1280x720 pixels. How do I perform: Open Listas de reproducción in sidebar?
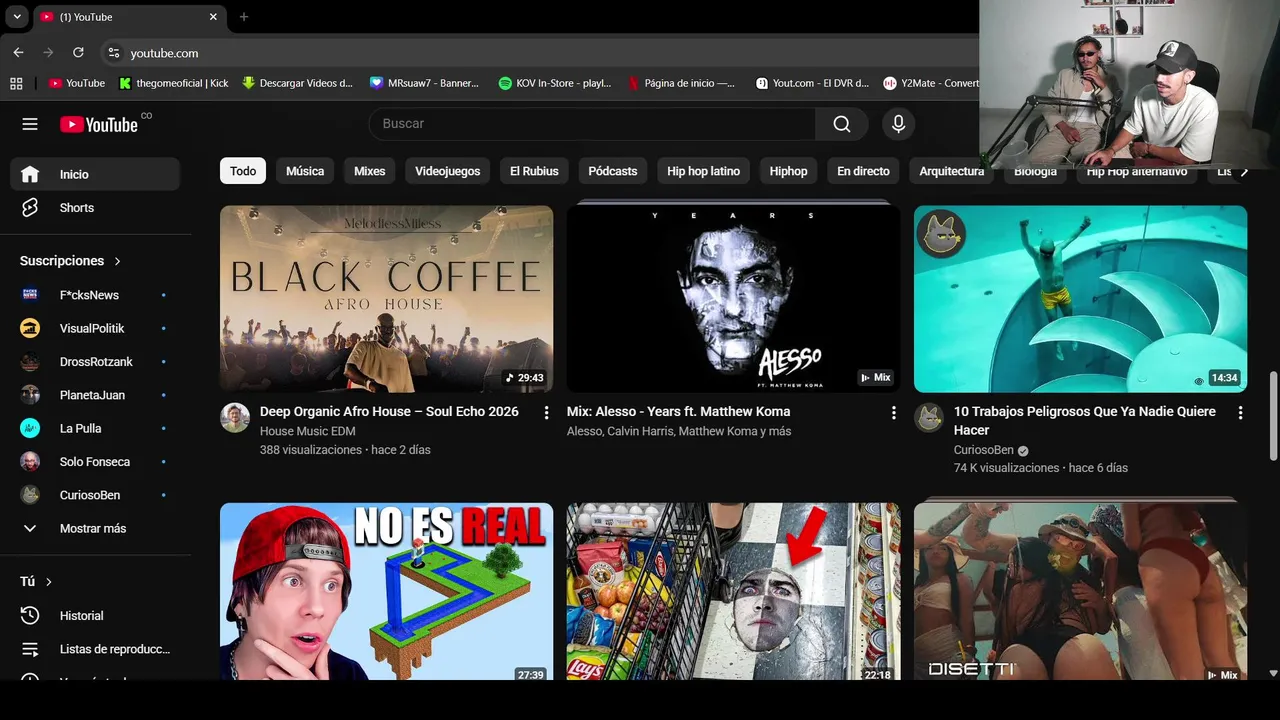click(x=94, y=649)
